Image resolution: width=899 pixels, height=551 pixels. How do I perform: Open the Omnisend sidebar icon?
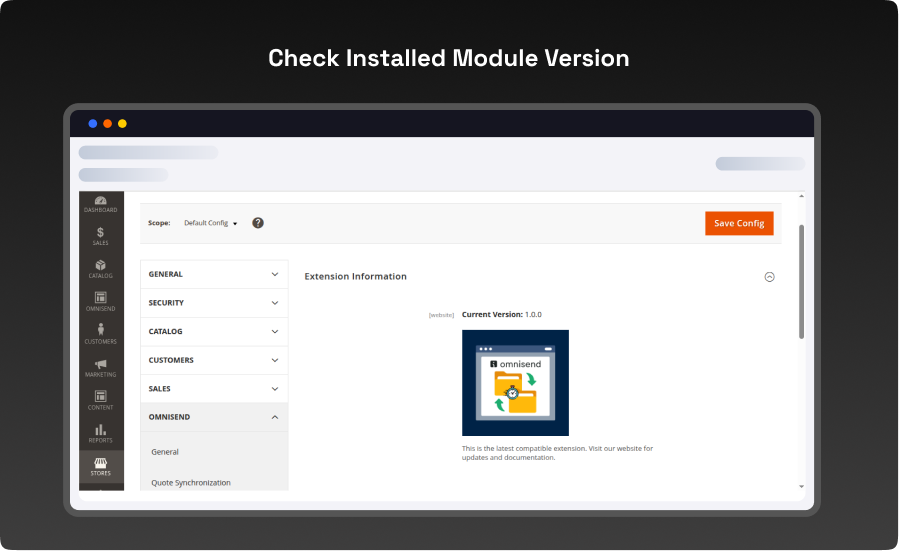pyautogui.click(x=101, y=301)
